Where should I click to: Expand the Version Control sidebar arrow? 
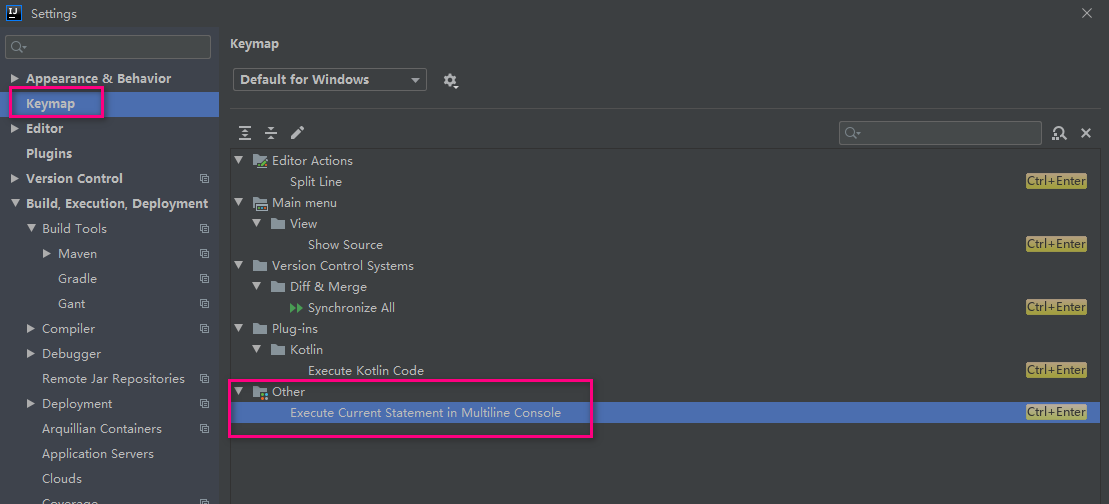click(x=15, y=179)
